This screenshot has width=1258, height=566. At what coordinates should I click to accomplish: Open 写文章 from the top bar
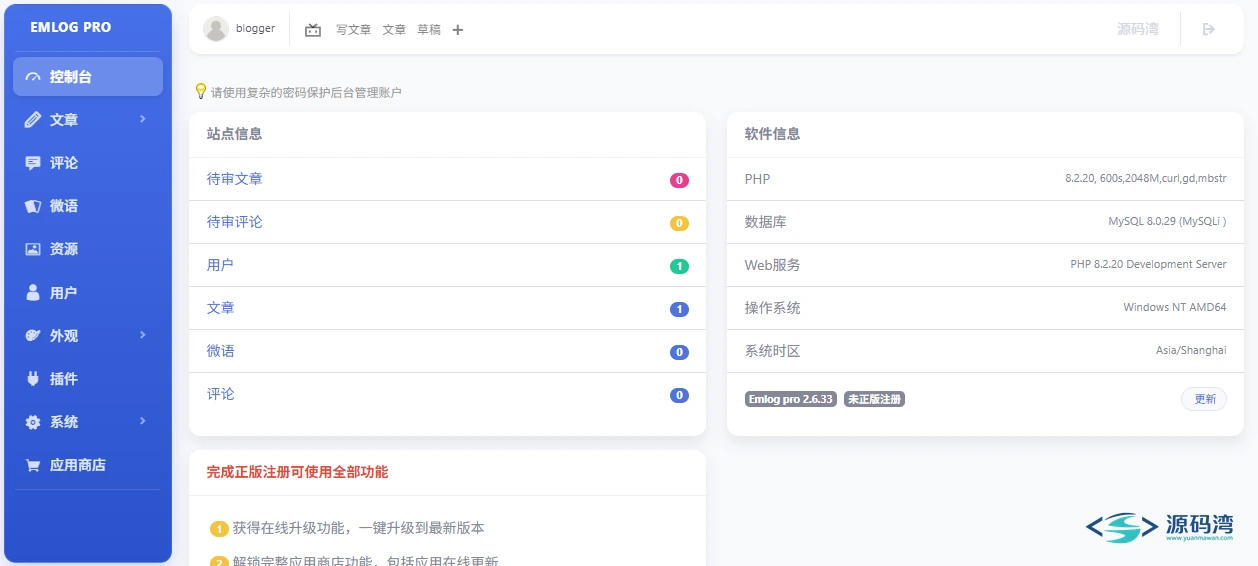coord(353,30)
